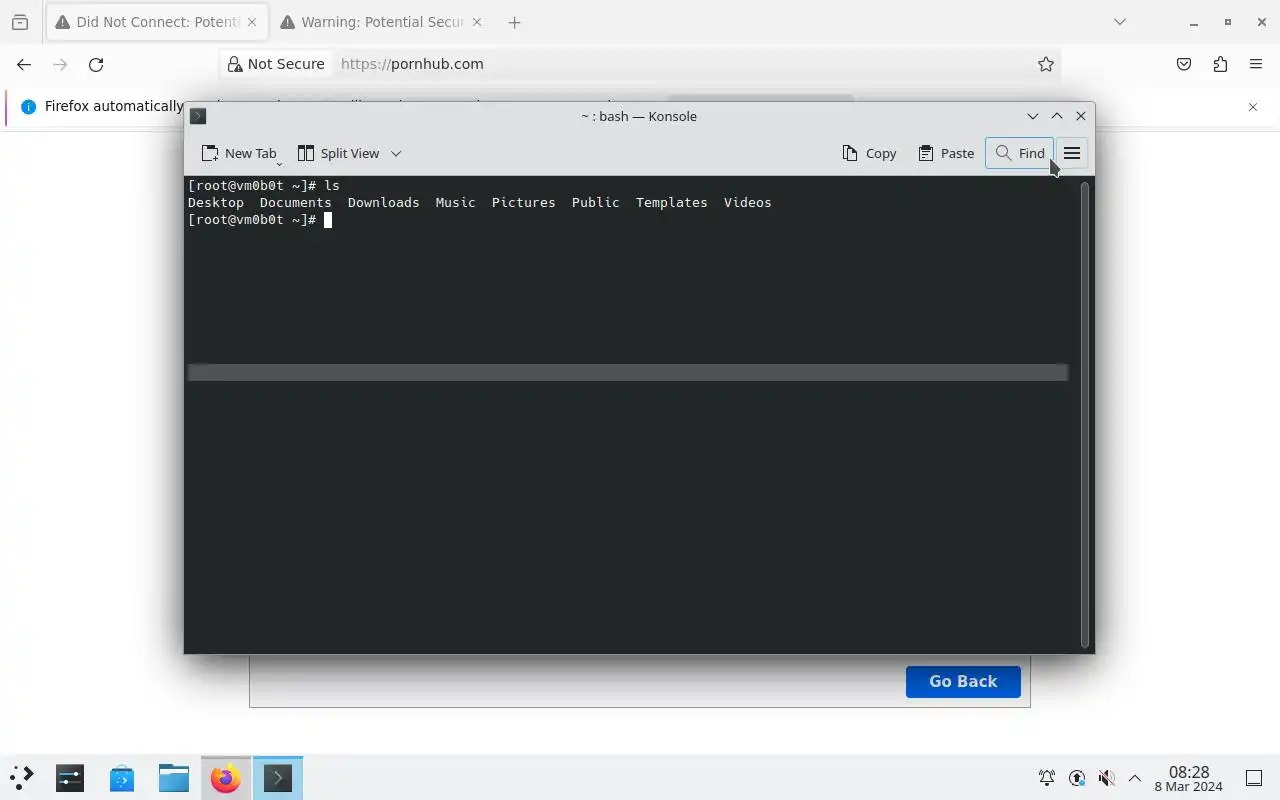The image size is (1280, 800).
Task: Click Konsole's keep-above chevron button
Action: (1057, 116)
